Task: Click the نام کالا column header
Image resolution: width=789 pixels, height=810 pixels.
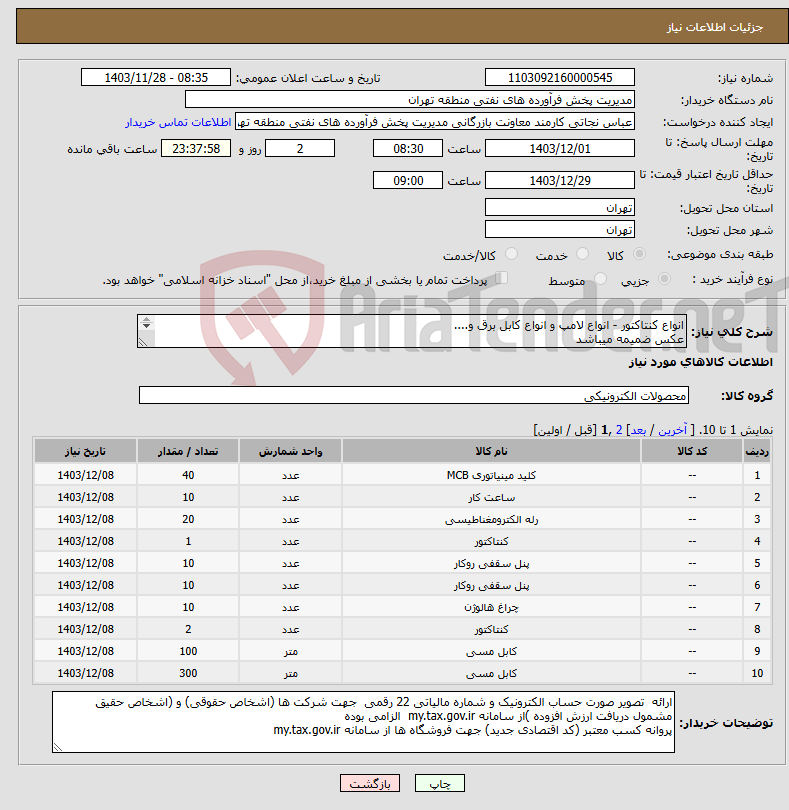Action: point(491,451)
